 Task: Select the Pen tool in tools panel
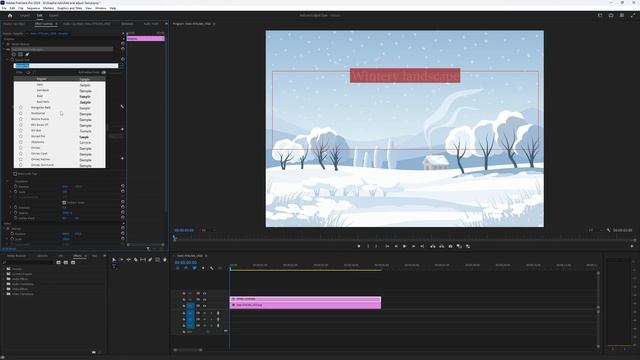[150, 260]
